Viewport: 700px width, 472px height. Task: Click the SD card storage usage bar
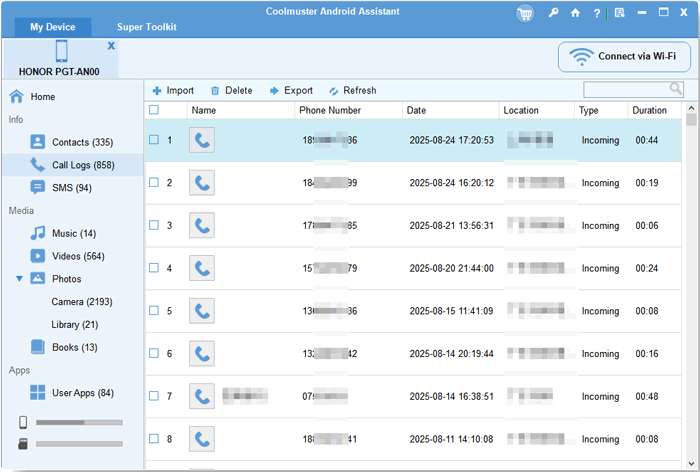[x=79, y=444]
